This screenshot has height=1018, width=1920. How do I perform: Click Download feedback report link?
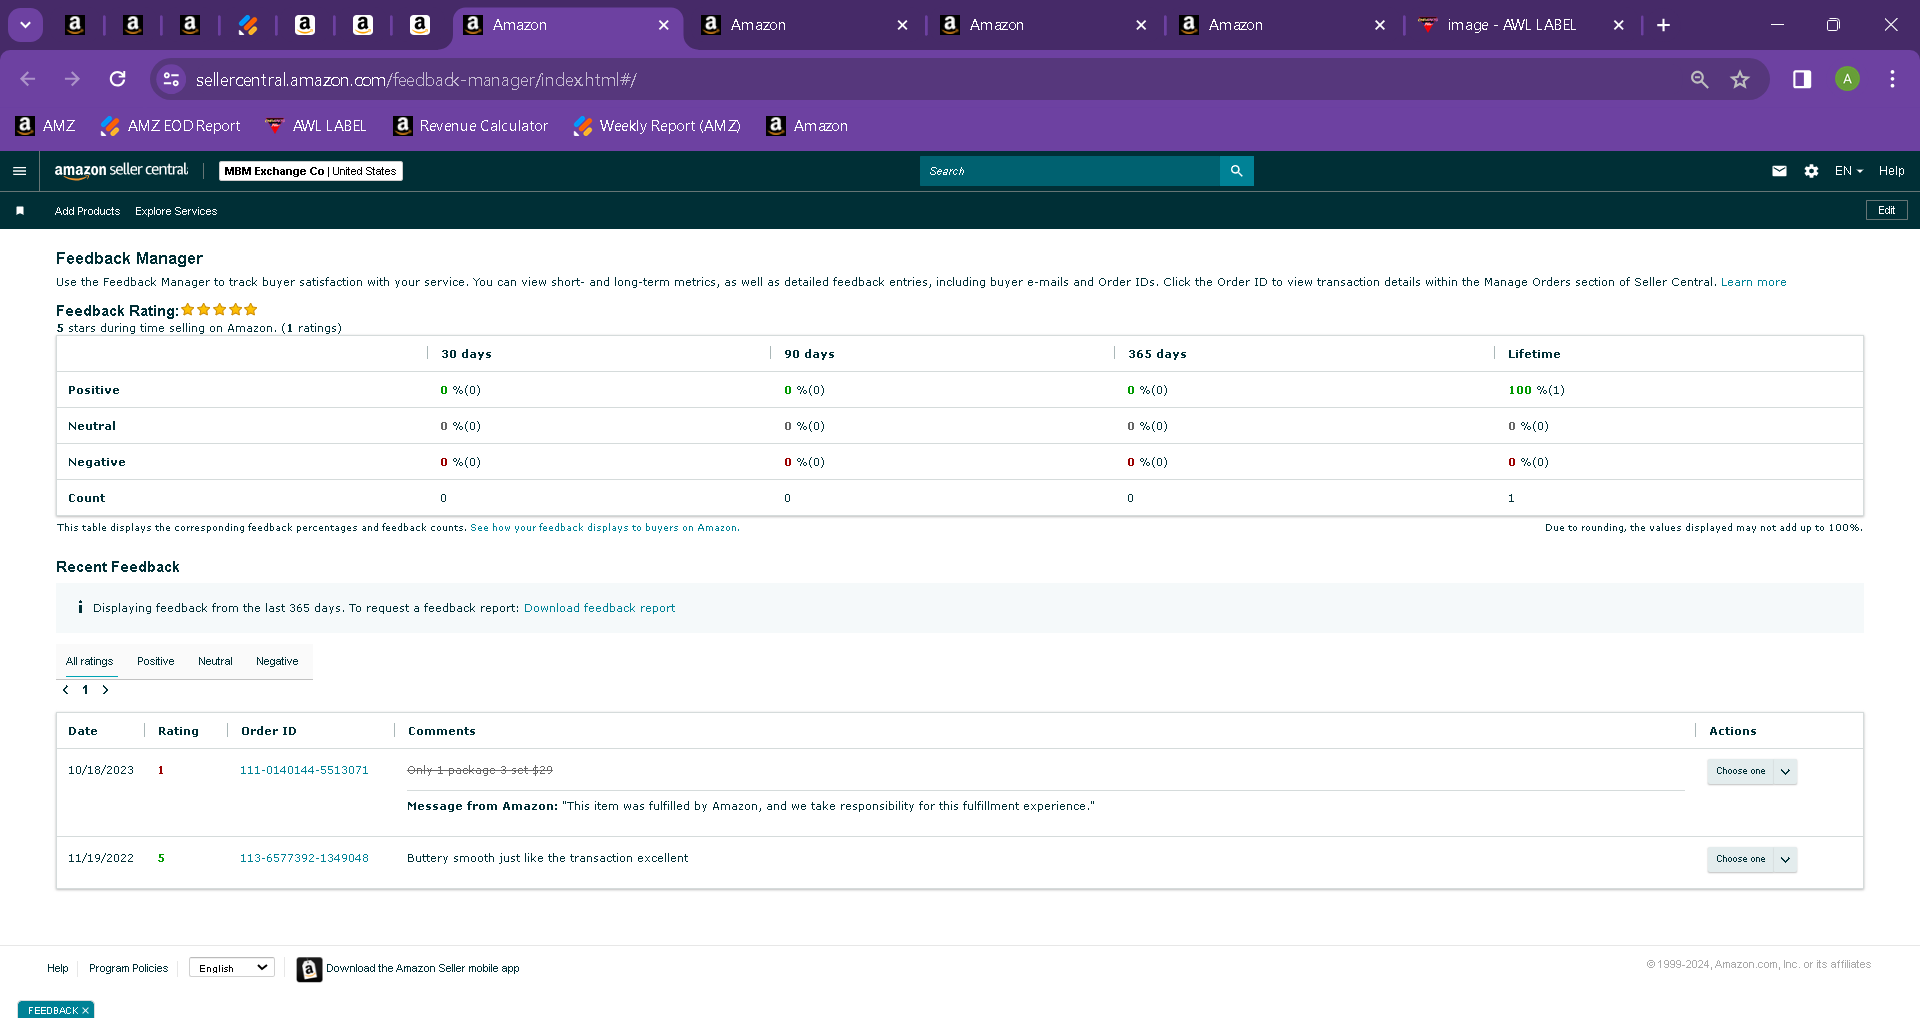[599, 608]
